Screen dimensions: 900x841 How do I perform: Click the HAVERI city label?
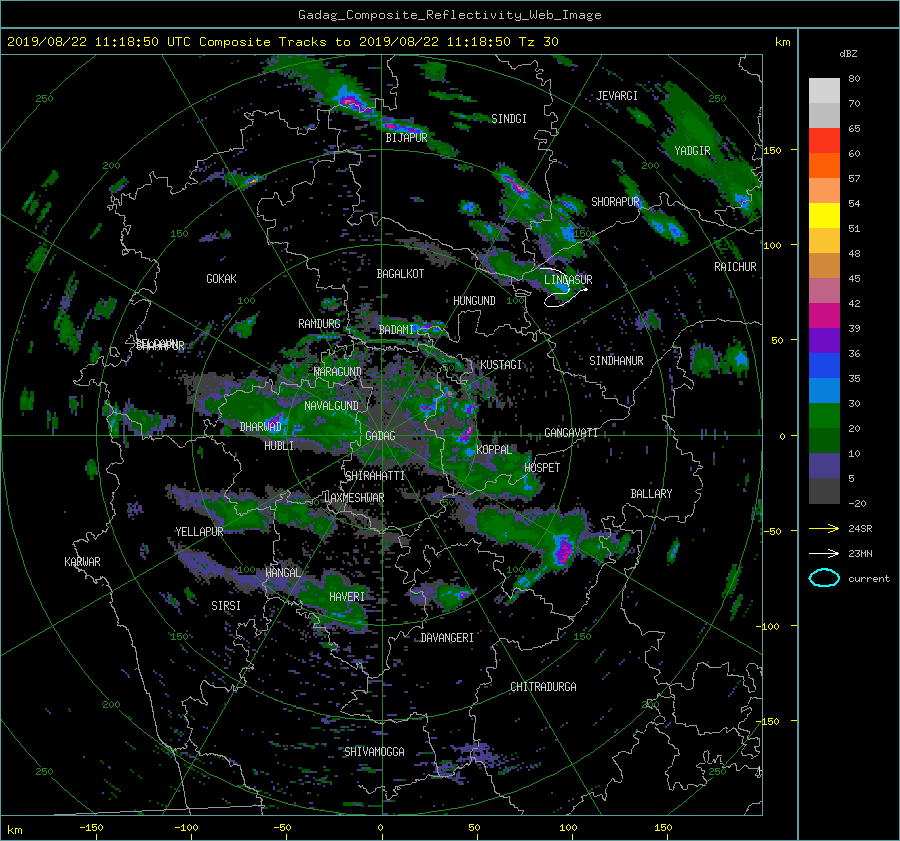(x=347, y=597)
